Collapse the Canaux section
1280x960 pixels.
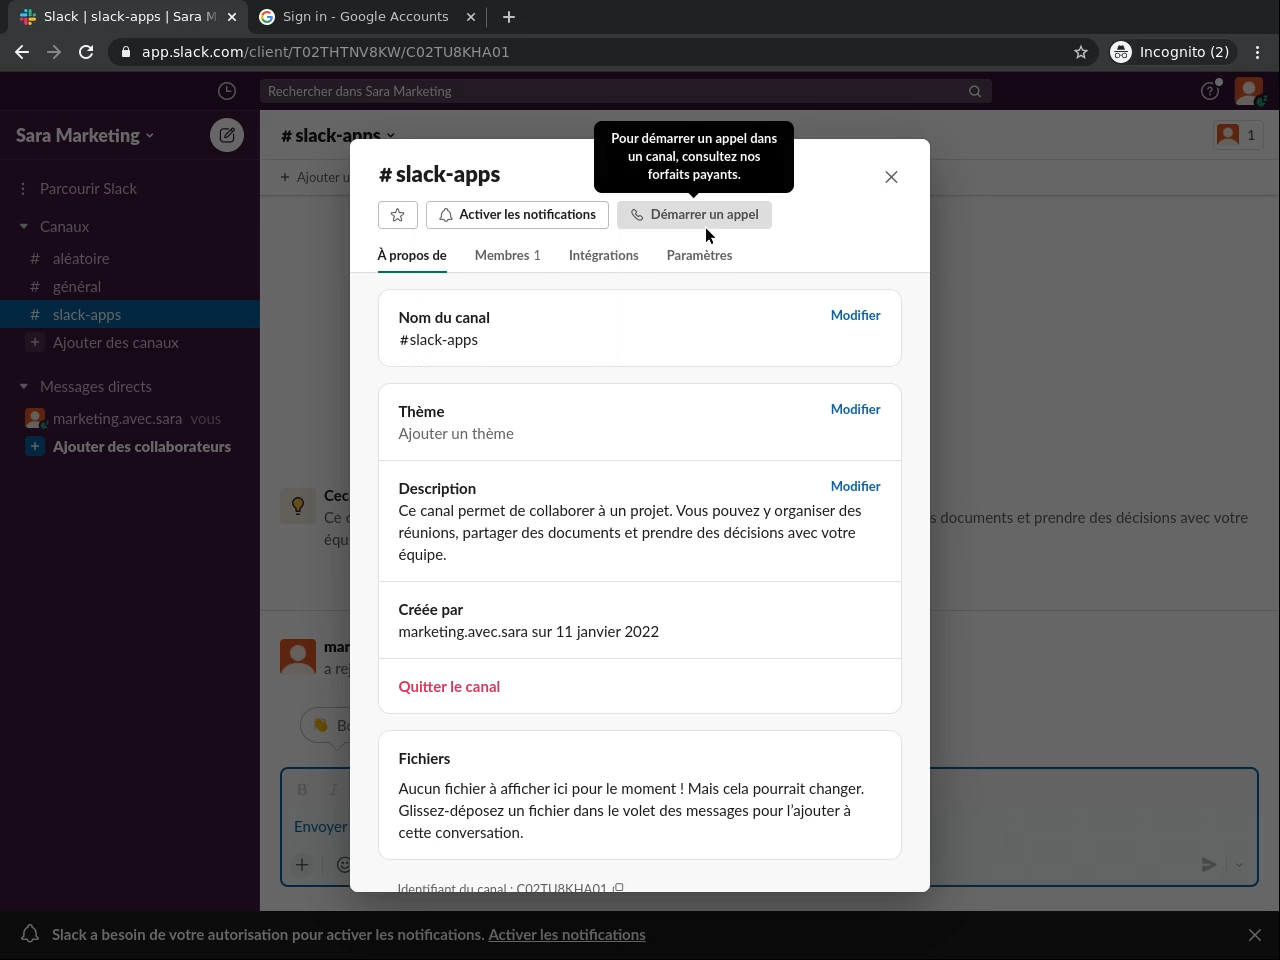click(24, 227)
